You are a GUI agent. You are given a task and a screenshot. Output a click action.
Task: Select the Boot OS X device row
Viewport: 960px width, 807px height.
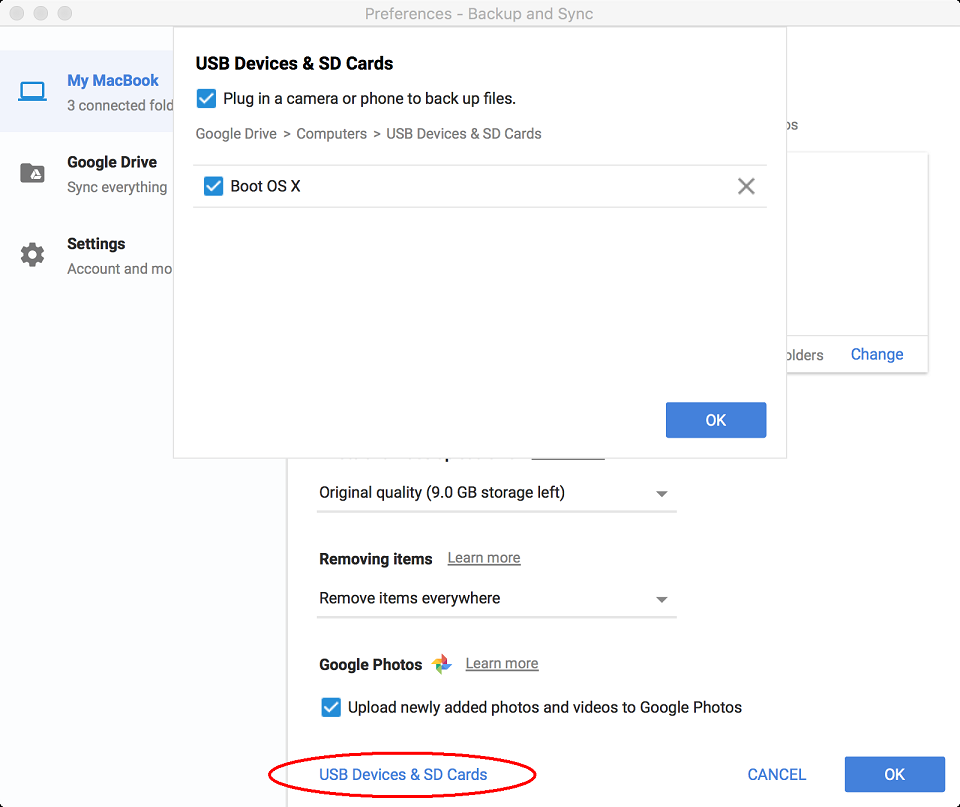[x=479, y=186]
